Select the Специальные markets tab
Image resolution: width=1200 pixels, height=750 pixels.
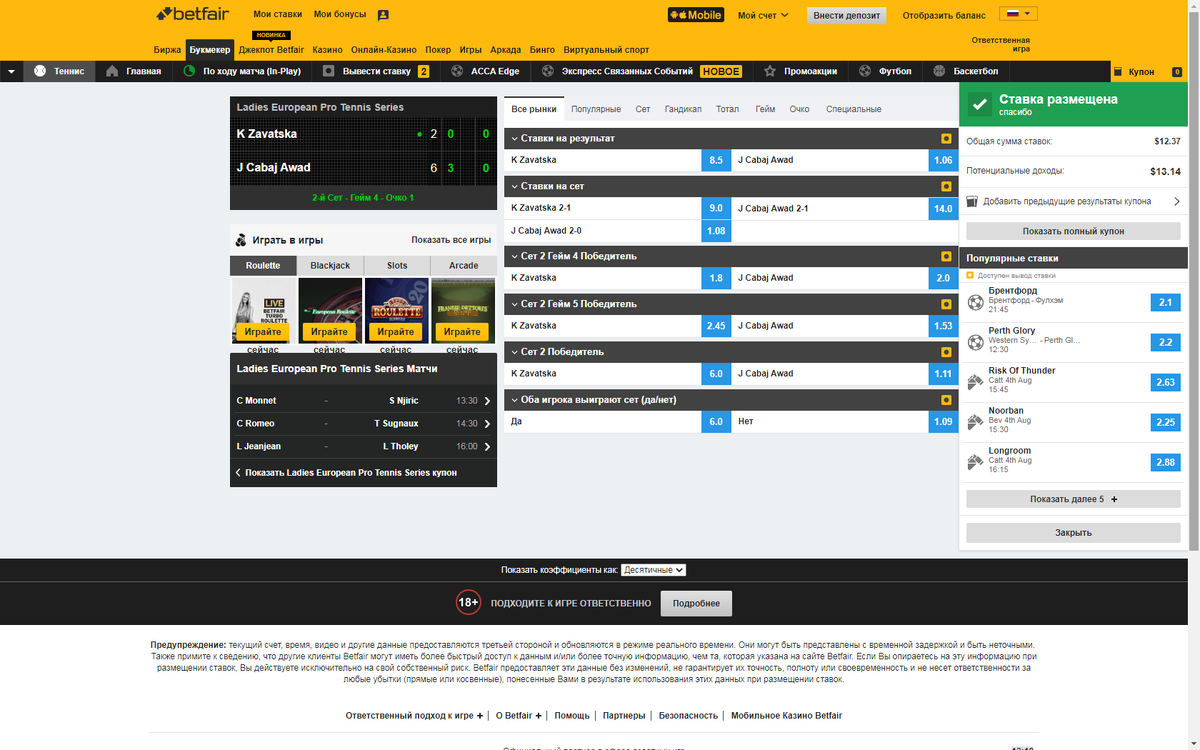pos(854,109)
